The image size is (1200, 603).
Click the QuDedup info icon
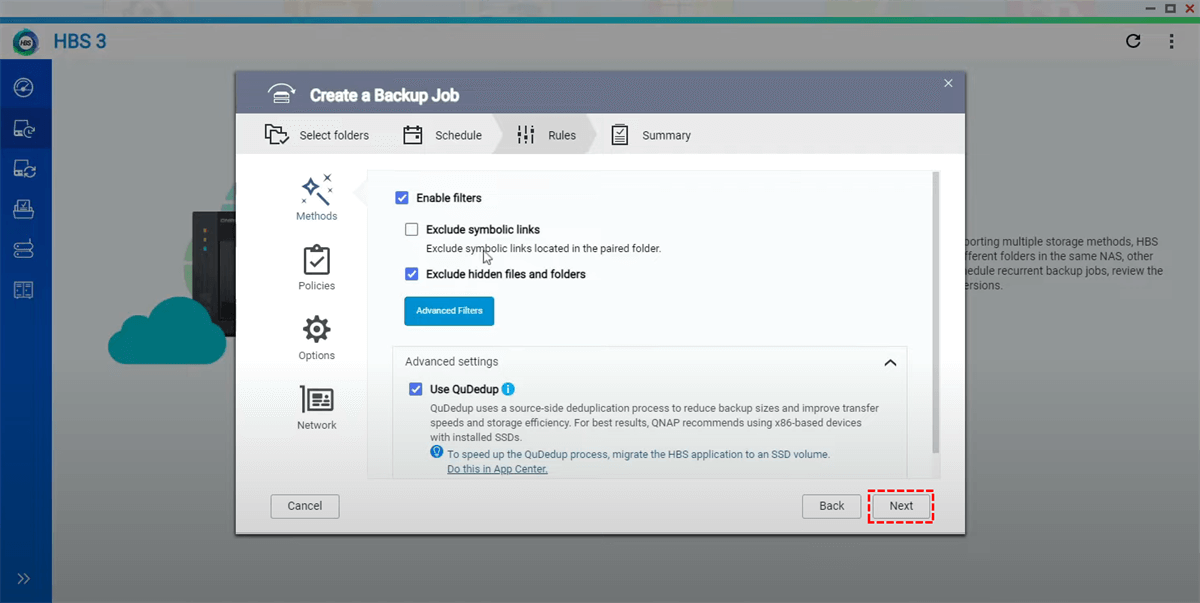[x=508, y=389]
